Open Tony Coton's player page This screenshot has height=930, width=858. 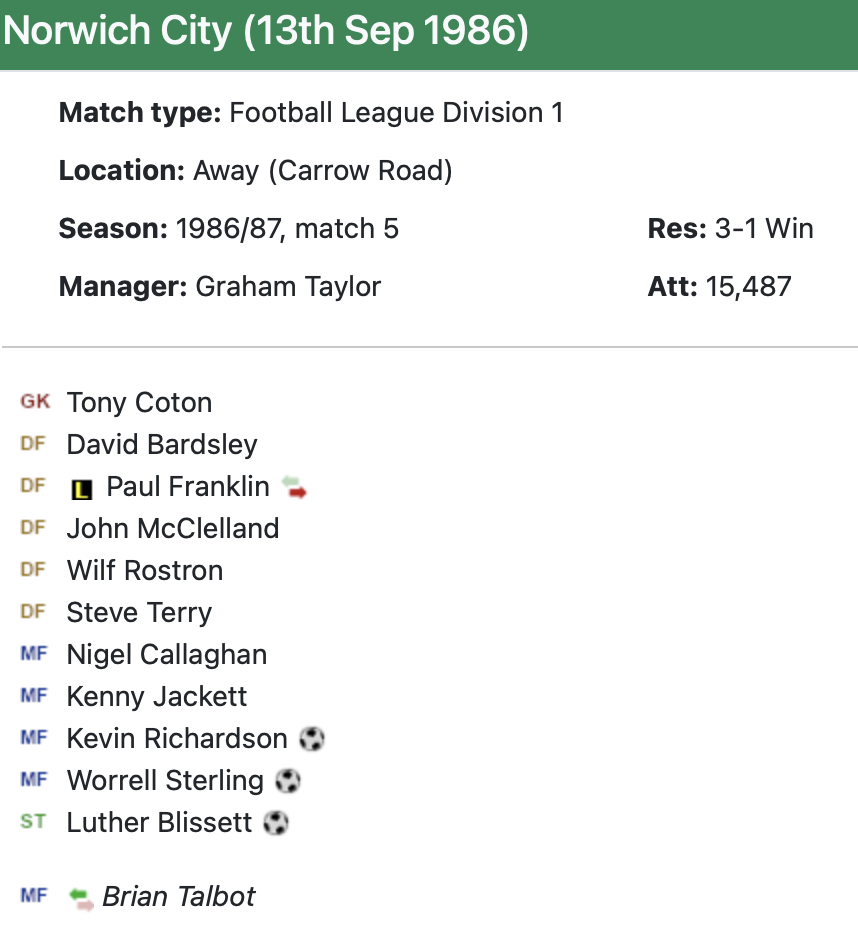coord(139,403)
